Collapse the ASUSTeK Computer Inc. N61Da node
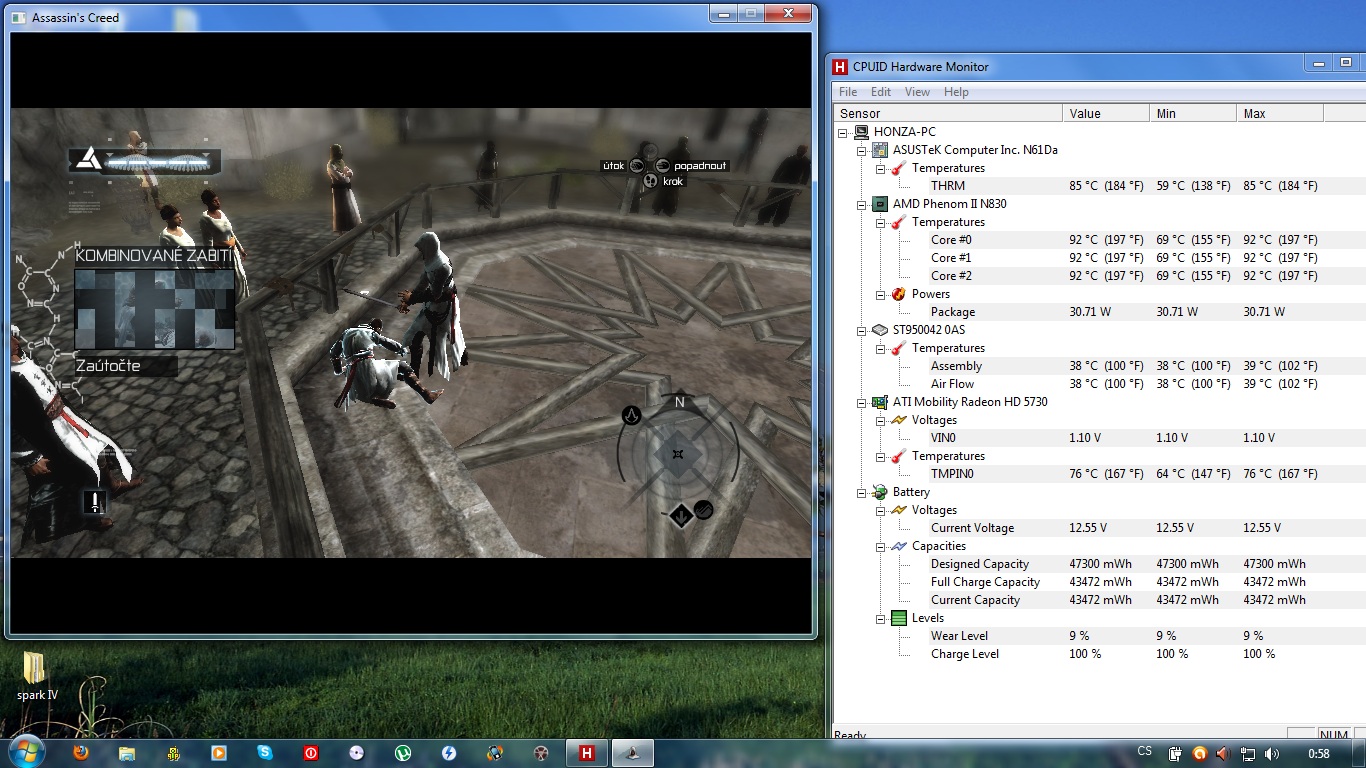 (862, 150)
